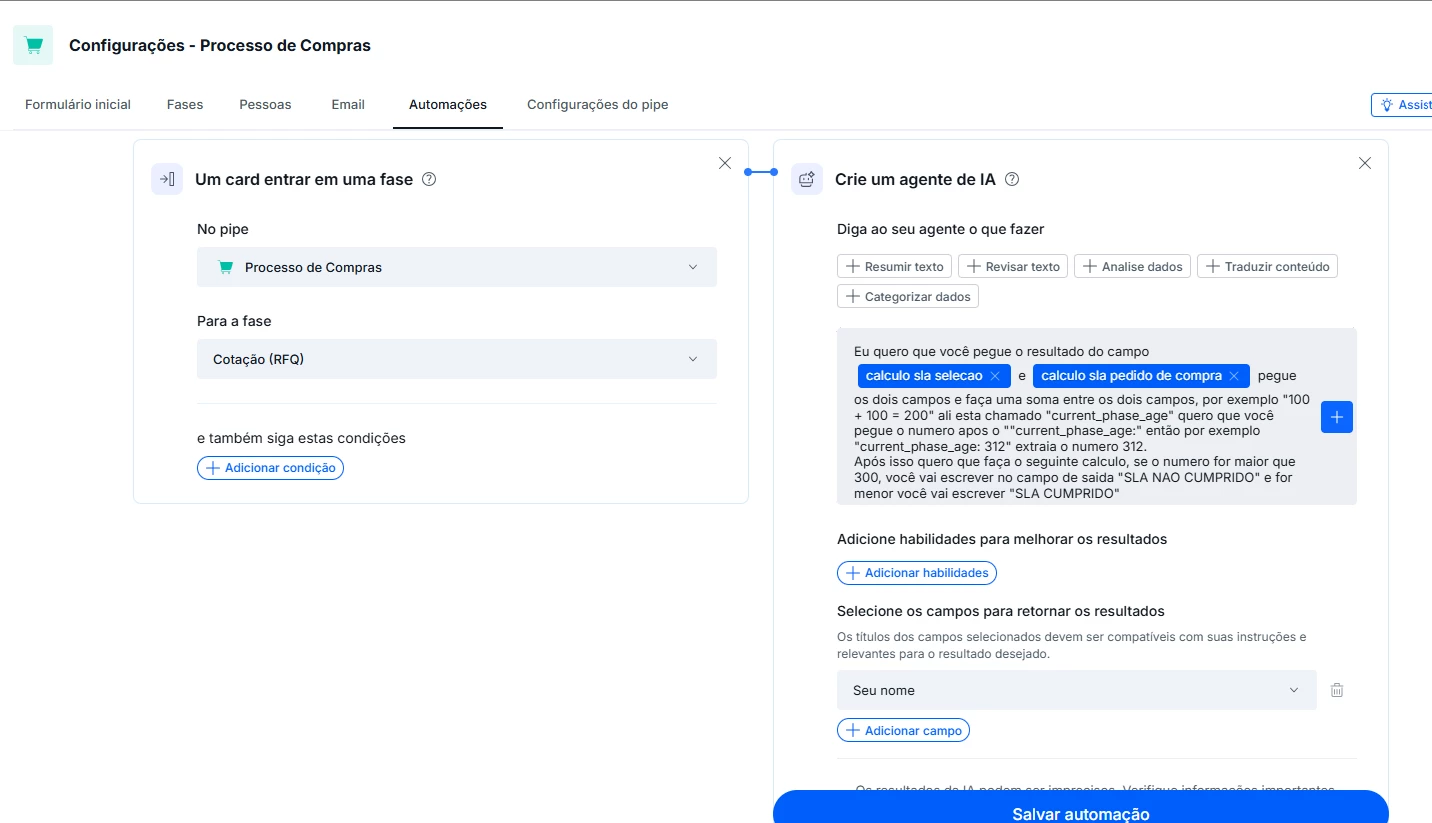Viewport: 1432px width, 823px height.
Task: Insert the "Traduzir conteúdo" prompt suggestion
Action: (x=1267, y=266)
